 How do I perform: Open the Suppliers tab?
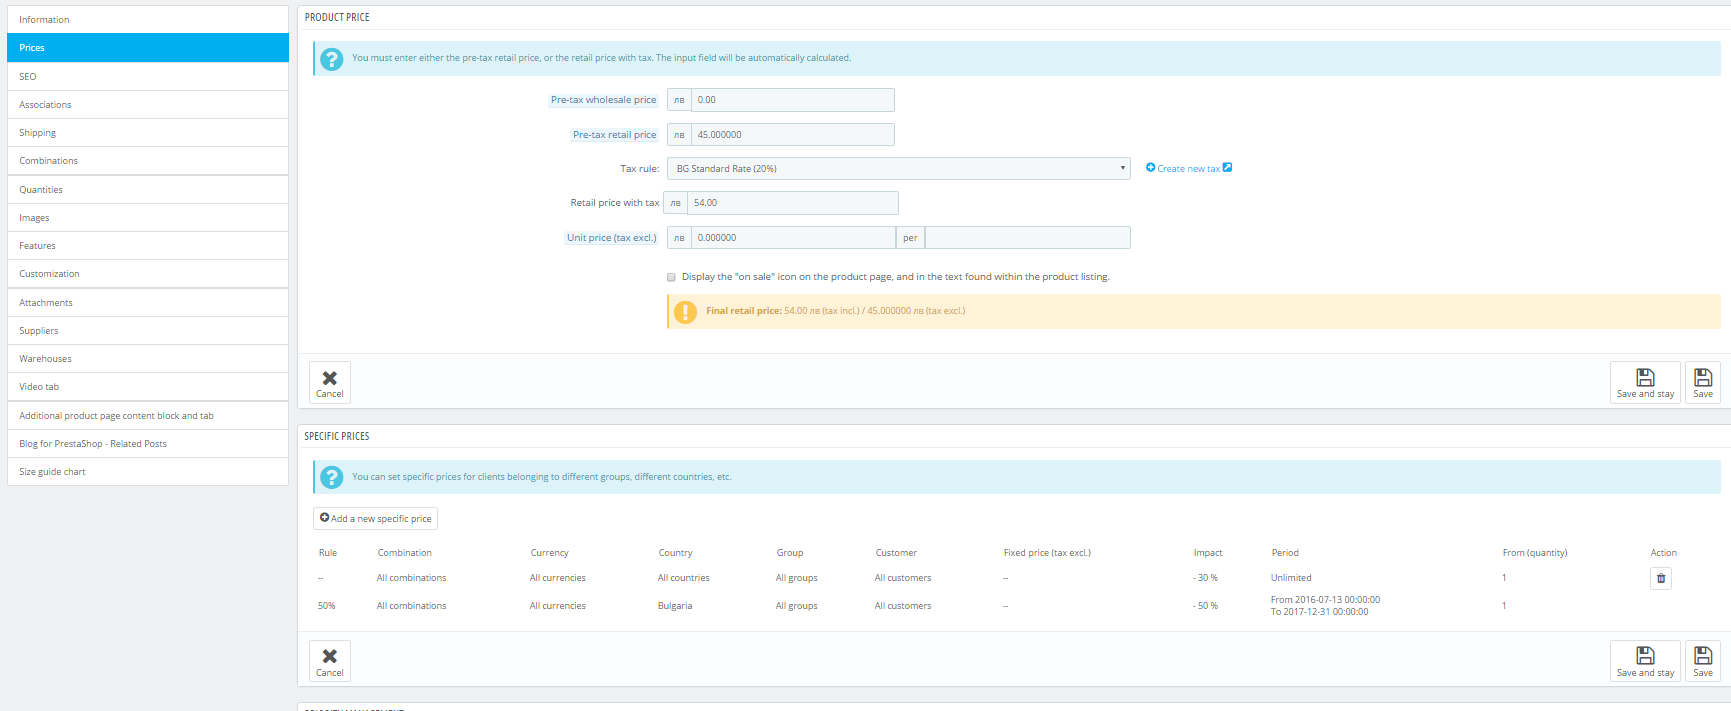click(x=148, y=331)
